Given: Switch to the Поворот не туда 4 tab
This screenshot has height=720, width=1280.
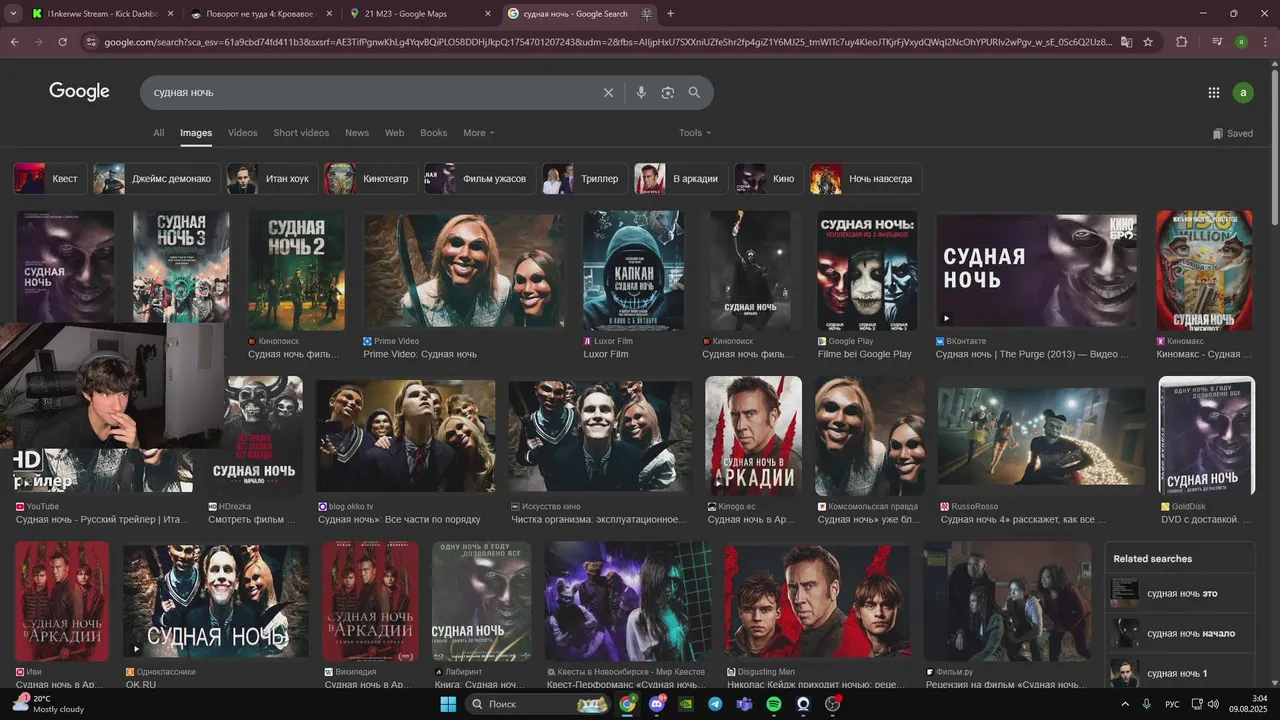Looking at the screenshot, I should [260, 14].
